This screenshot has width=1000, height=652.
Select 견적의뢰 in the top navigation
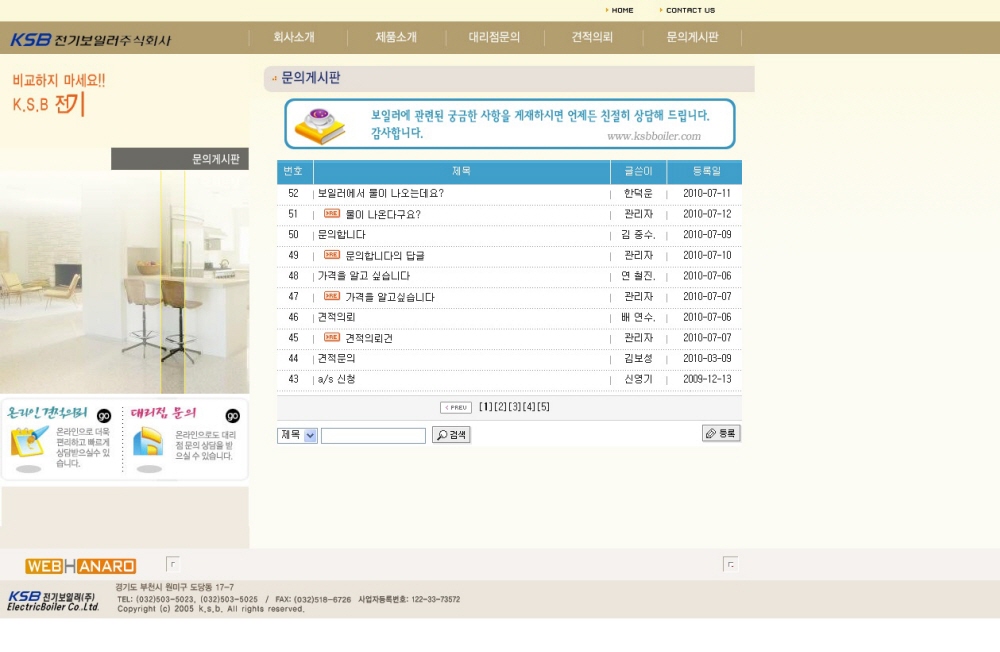(592, 38)
